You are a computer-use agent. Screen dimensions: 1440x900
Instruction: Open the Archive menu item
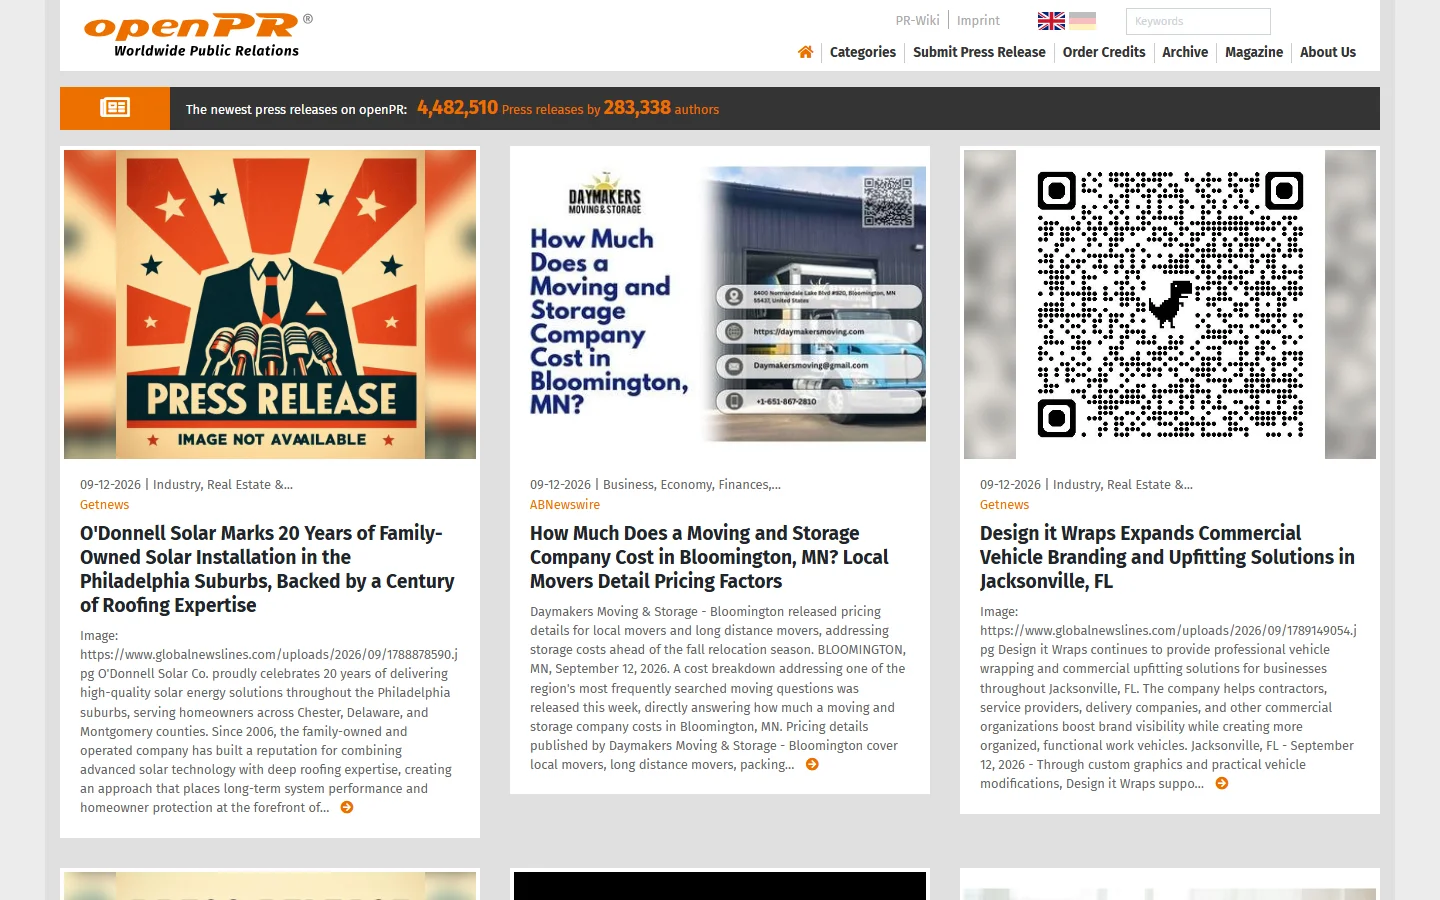pyautogui.click(x=1185, y=52)
